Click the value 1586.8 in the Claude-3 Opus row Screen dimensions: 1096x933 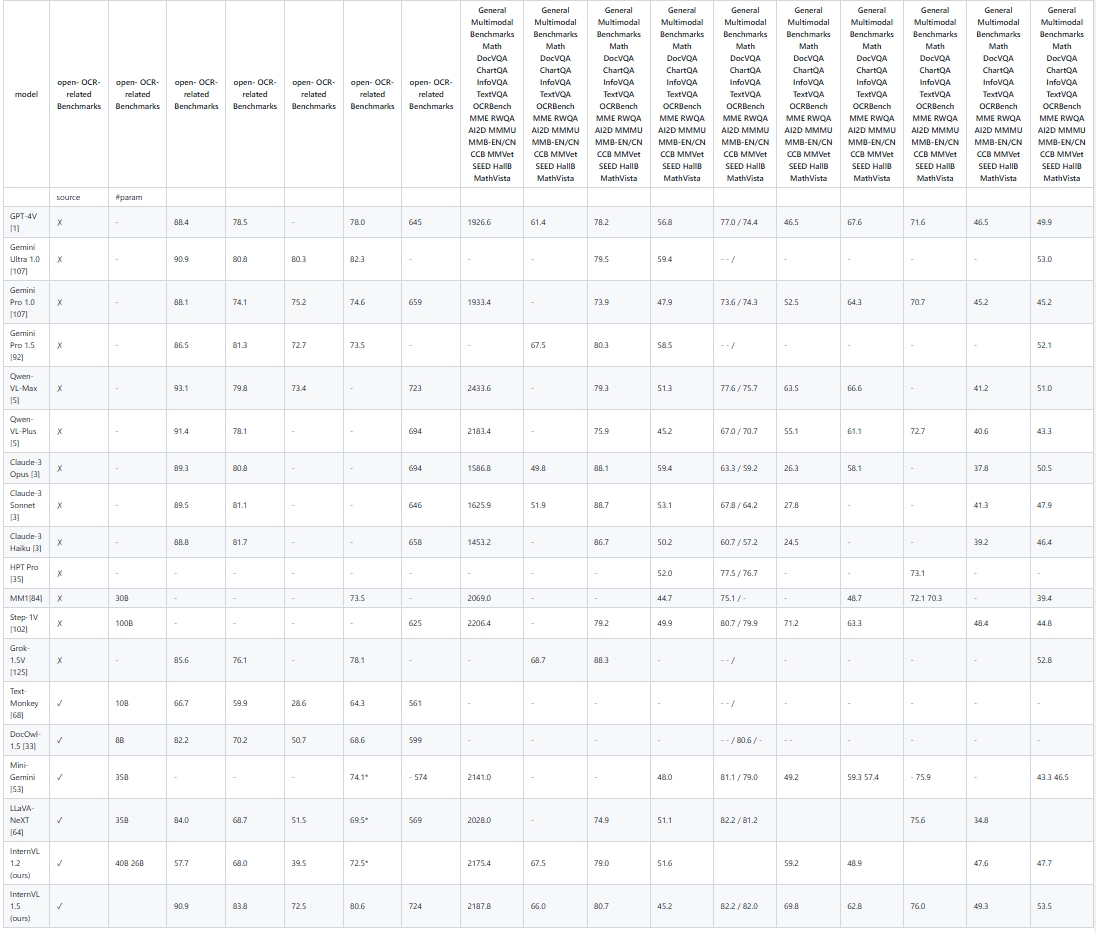pos(480,468)
